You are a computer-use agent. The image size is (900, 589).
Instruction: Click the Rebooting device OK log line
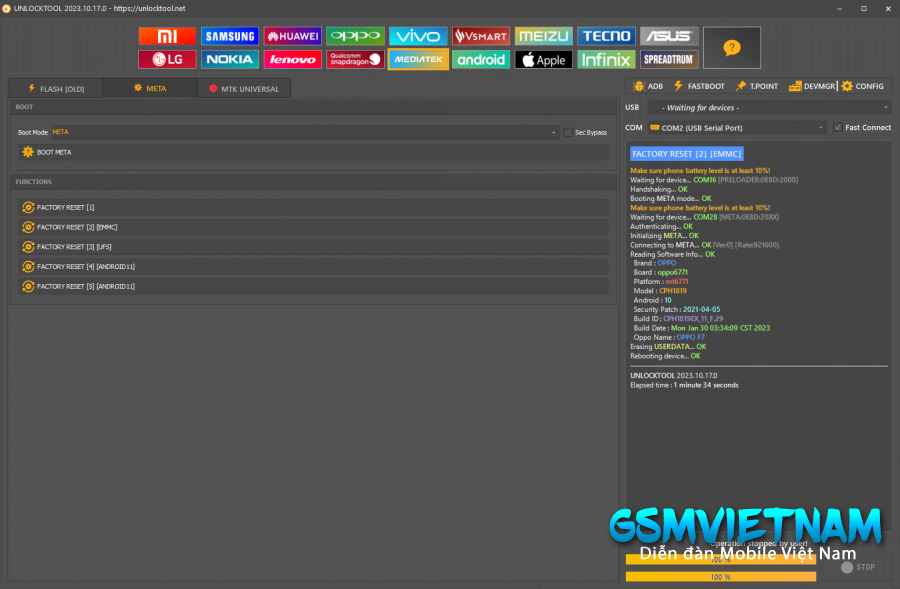(x=665, y=356)
